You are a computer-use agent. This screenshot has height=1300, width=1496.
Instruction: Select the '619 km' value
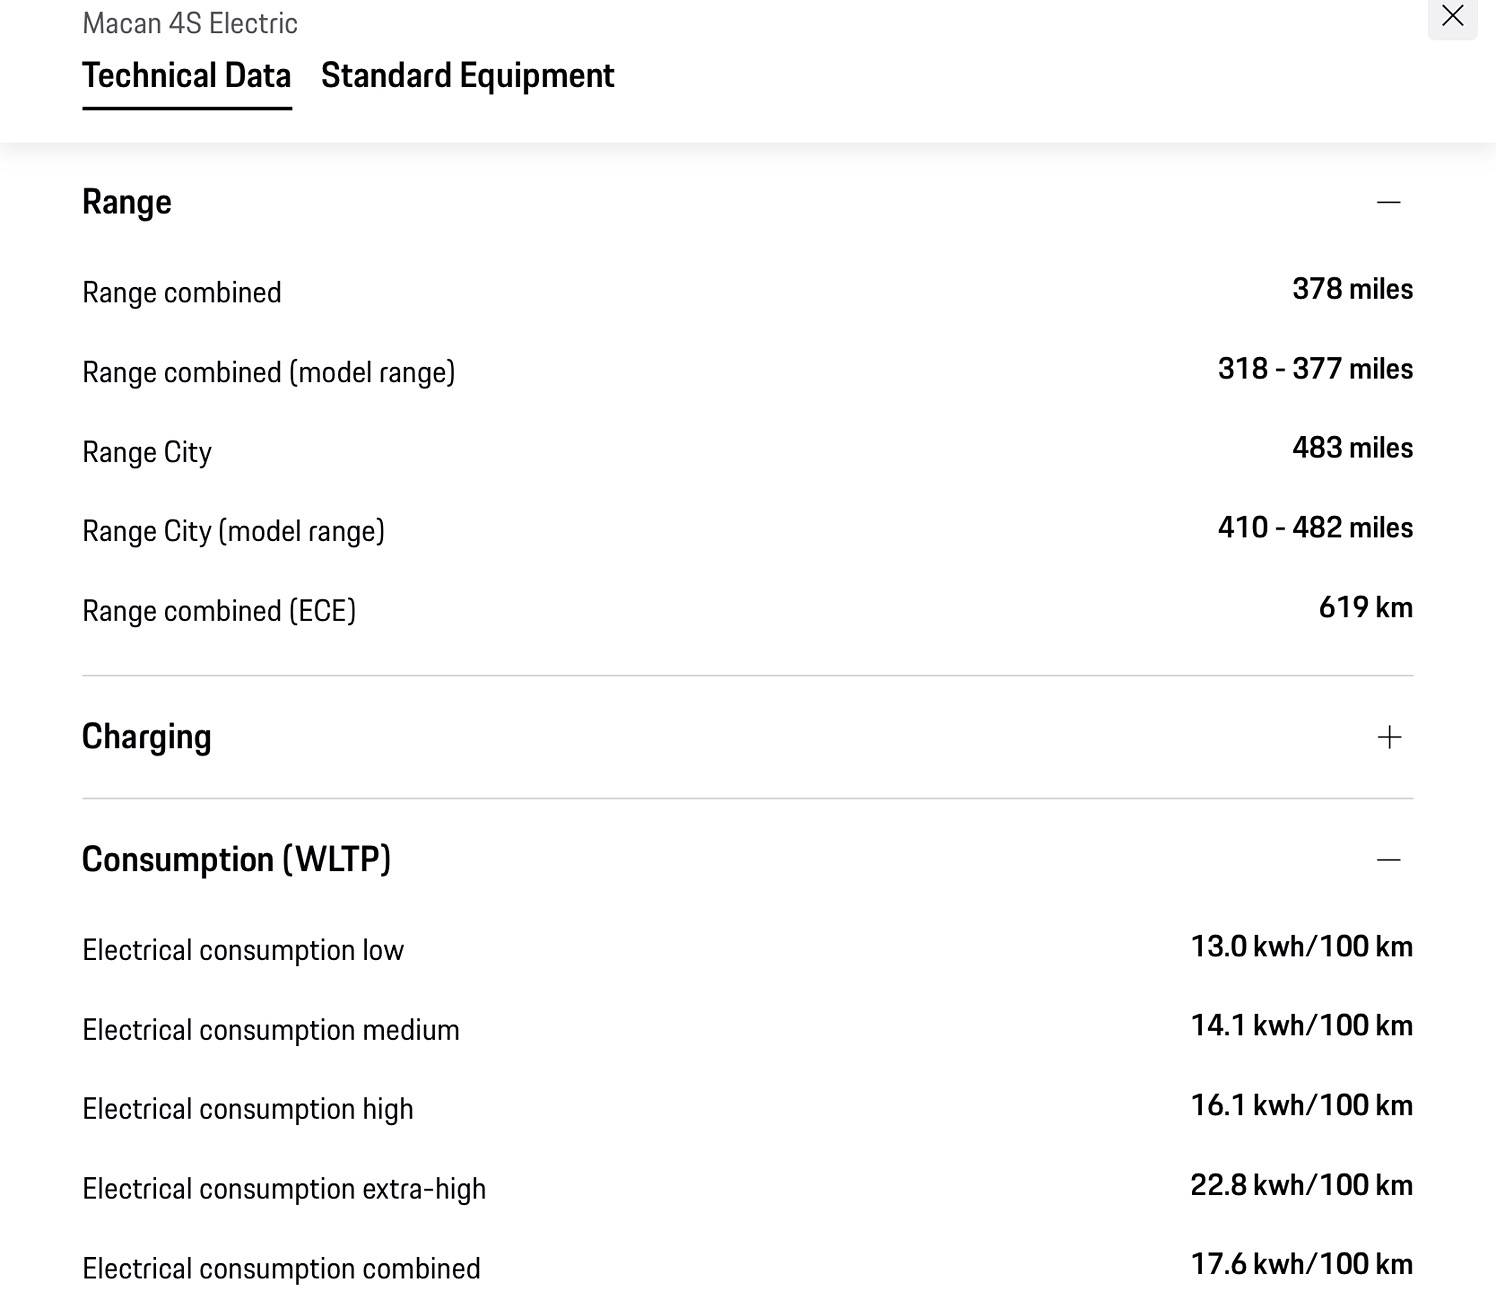pyautogui.click(x=1366, y=608)
